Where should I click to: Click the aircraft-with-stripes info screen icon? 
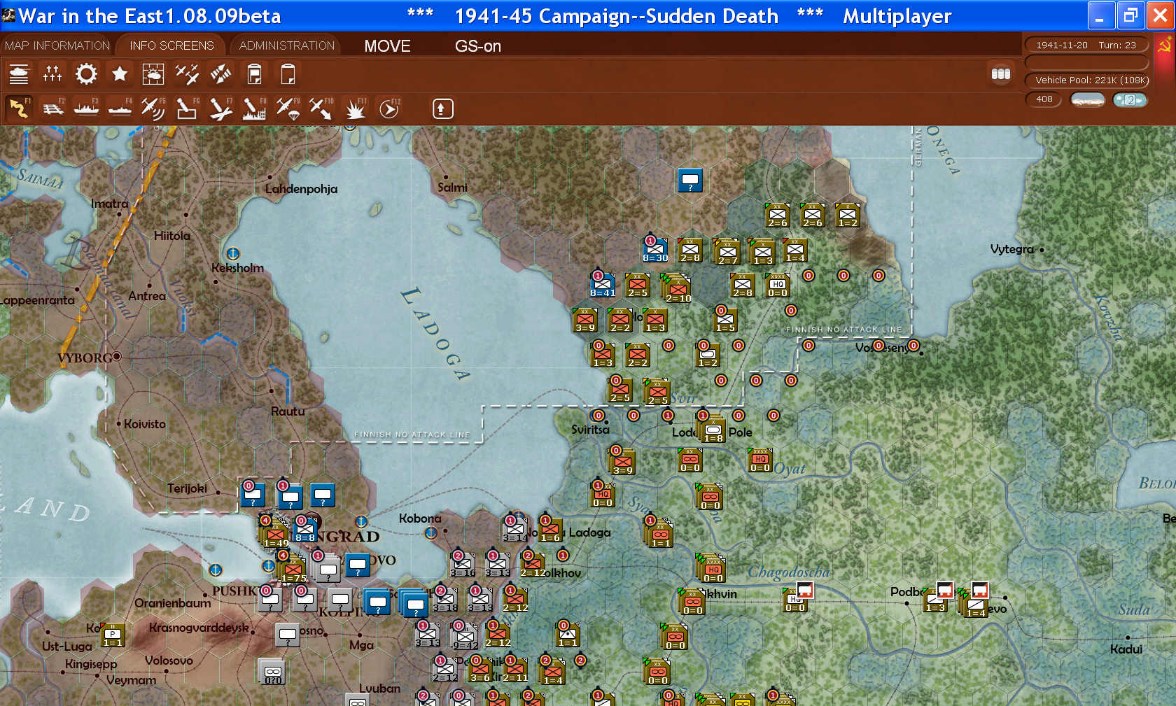tap(220, 74)
